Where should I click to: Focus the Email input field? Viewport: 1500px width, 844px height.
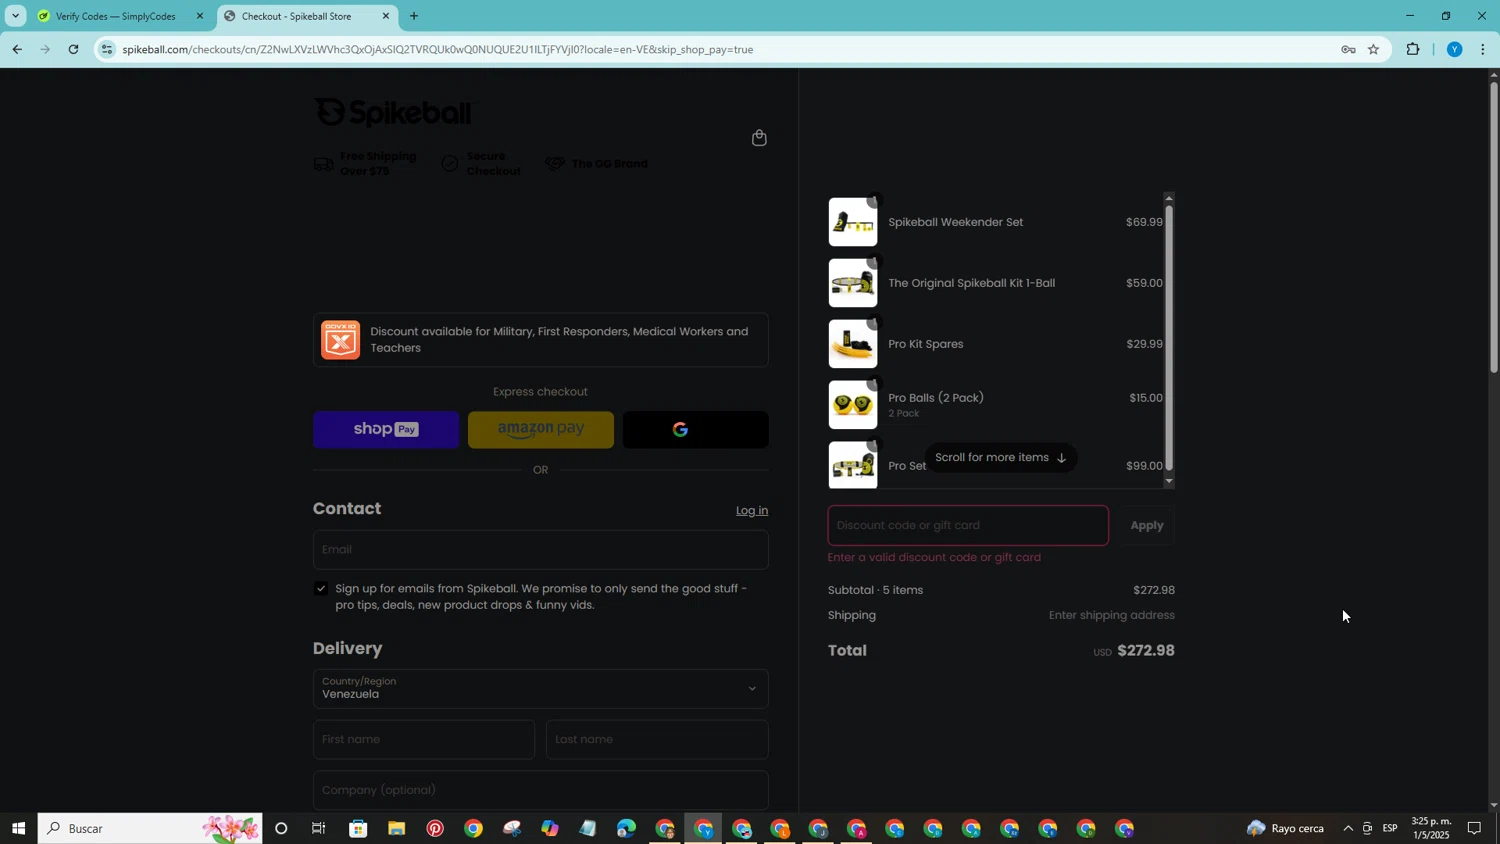(x=540, y=549)
